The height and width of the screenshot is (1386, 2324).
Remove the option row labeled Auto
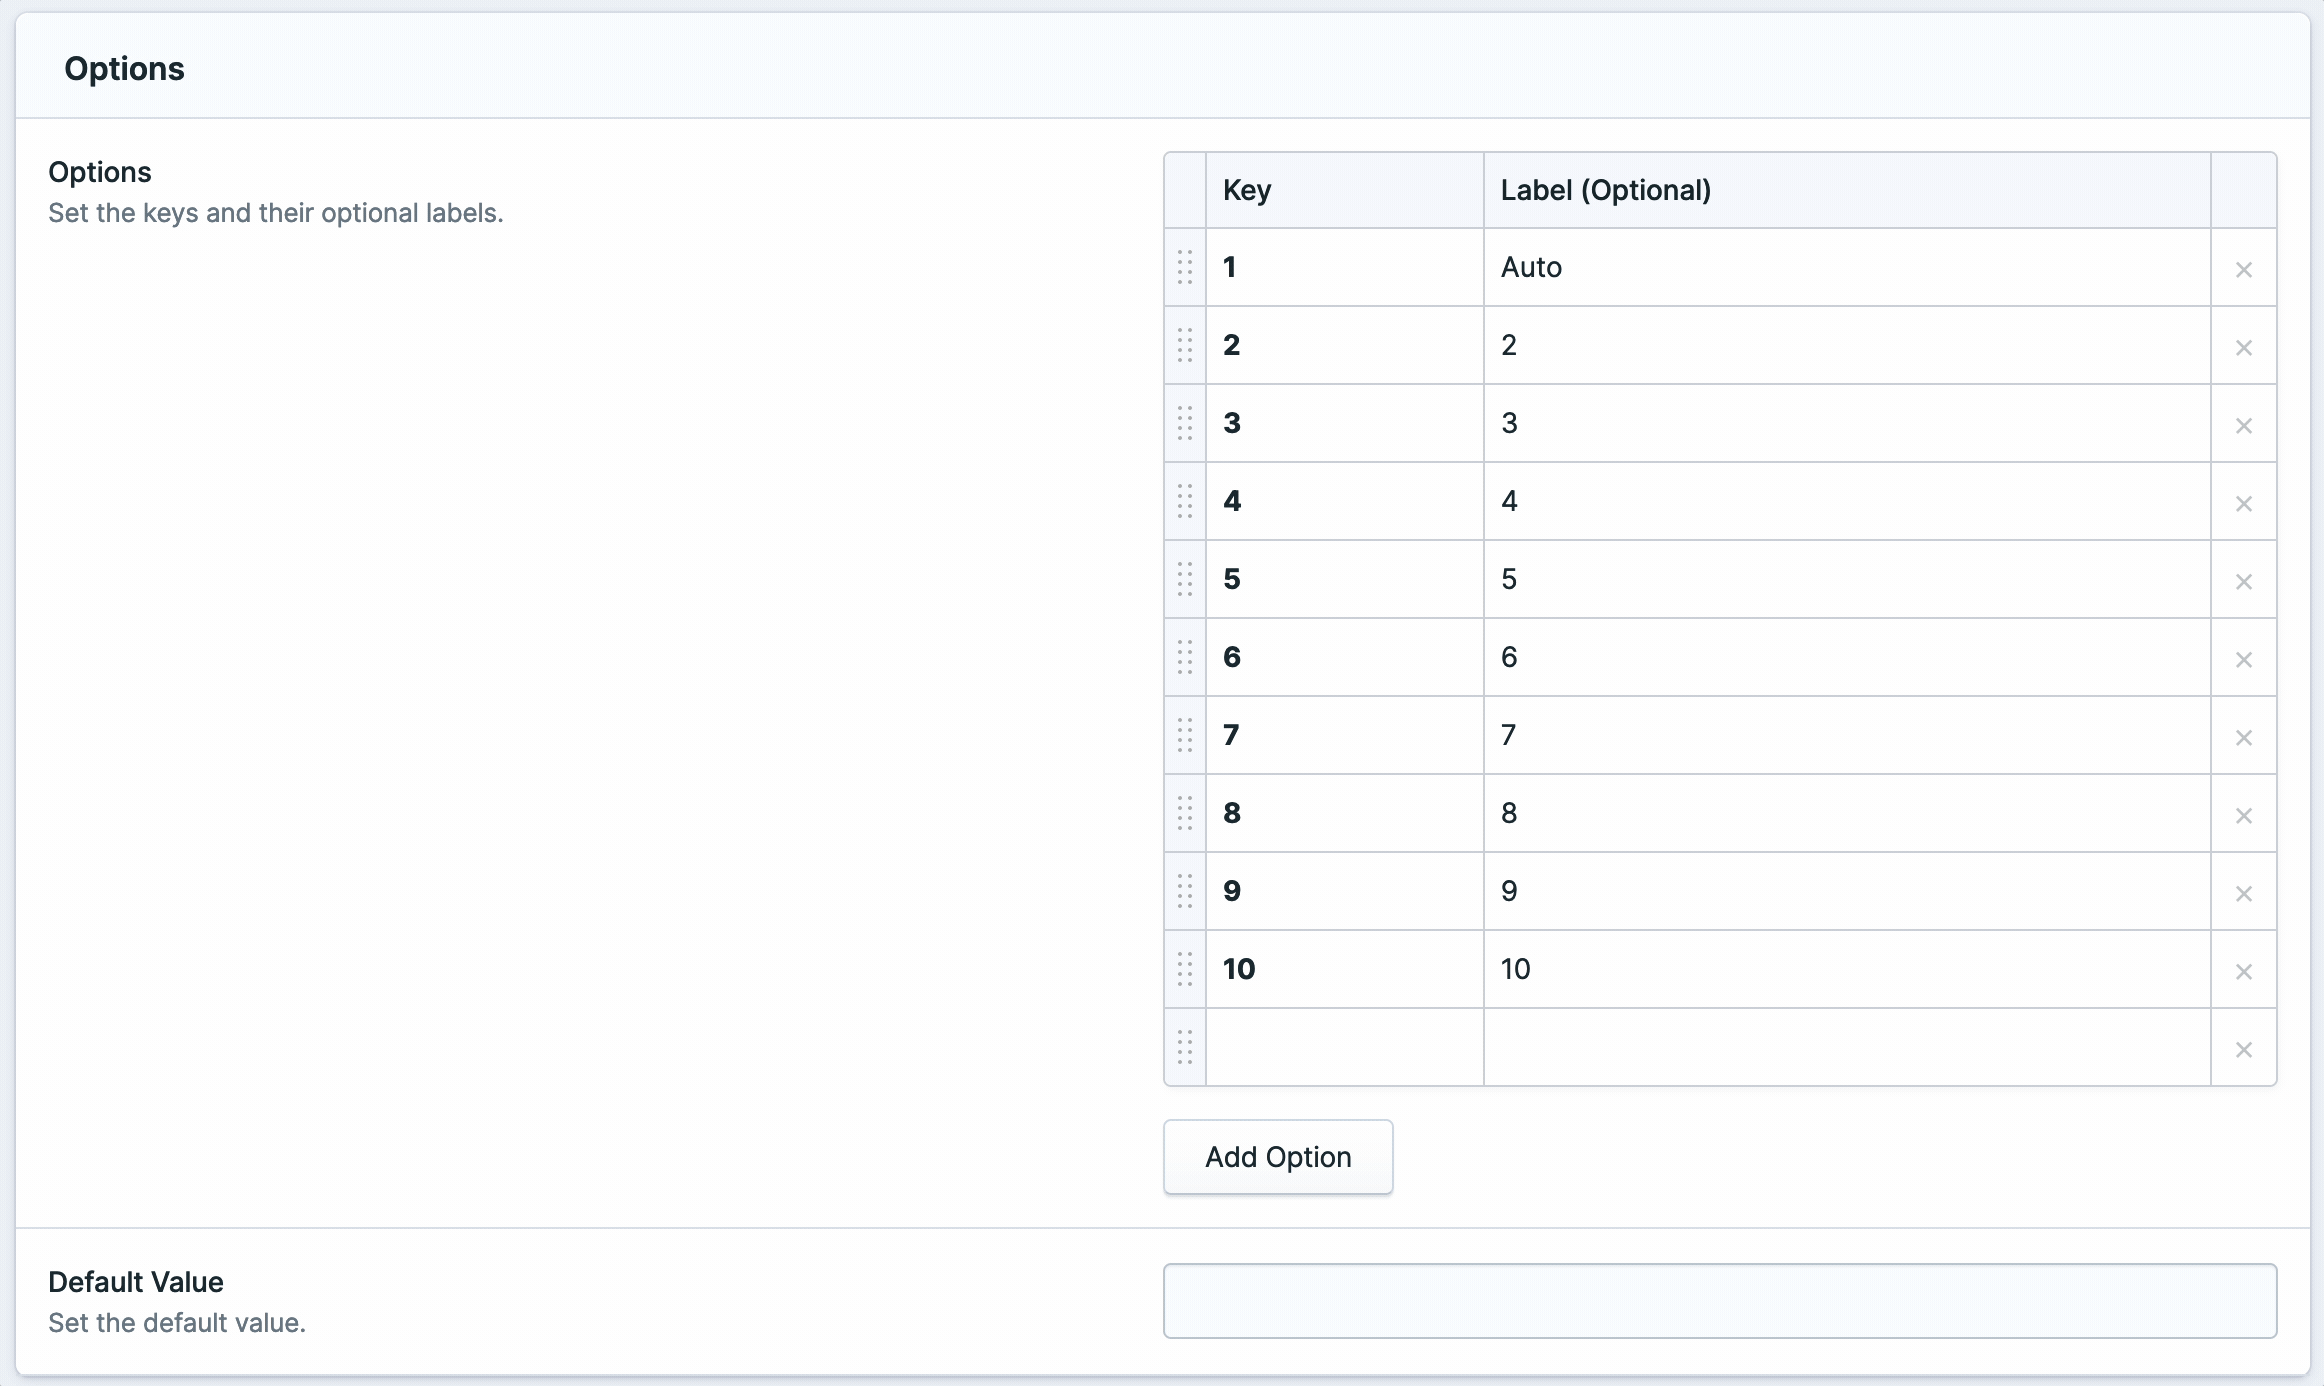(2243, 269)
